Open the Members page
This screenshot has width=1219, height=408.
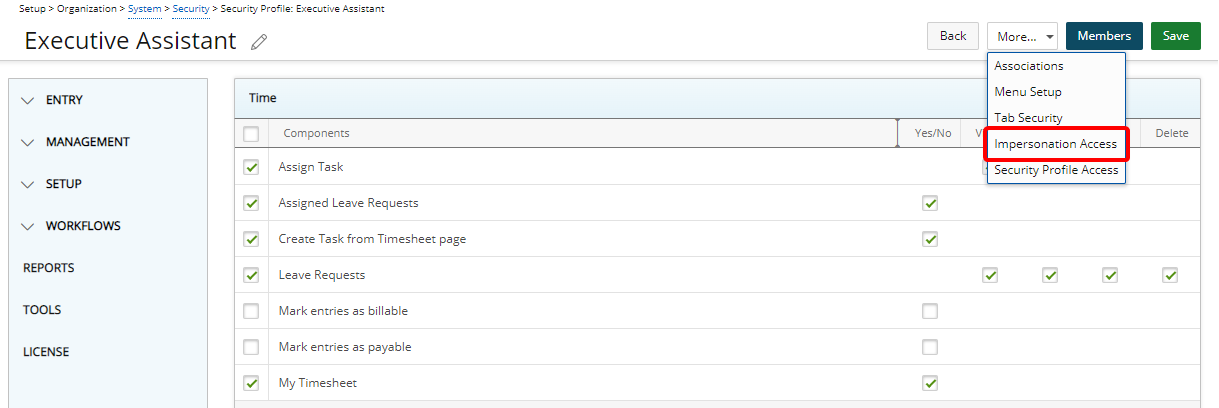click(x=1104, y=36)
